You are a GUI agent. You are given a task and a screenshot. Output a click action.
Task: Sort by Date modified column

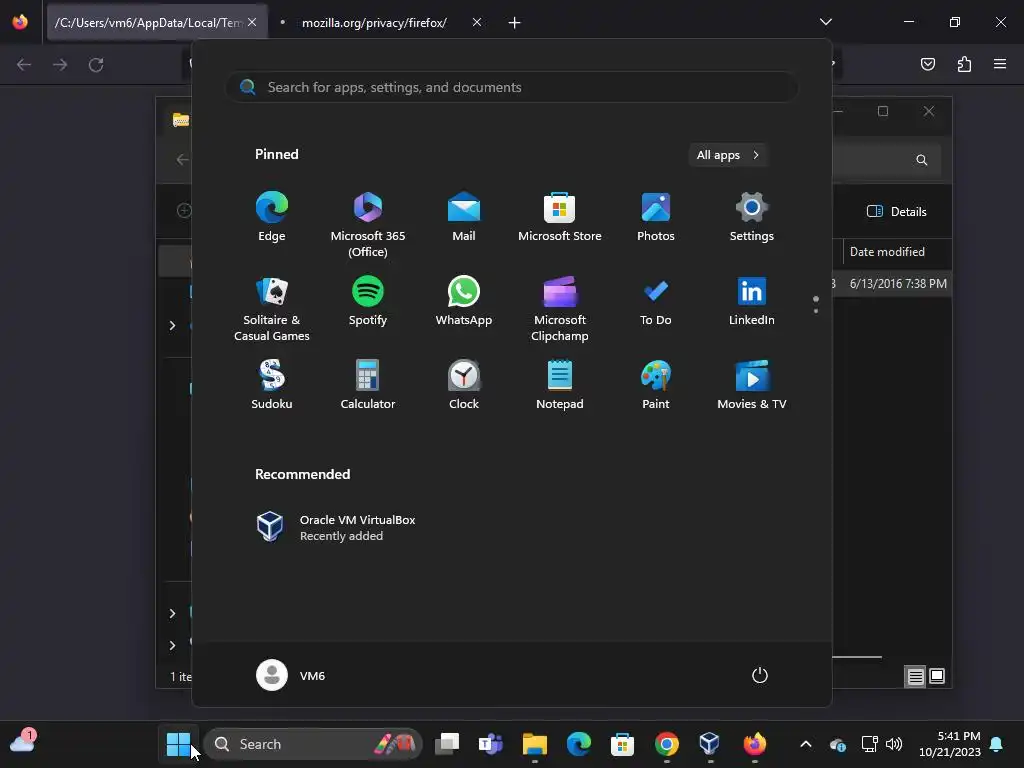pos(887,252)
